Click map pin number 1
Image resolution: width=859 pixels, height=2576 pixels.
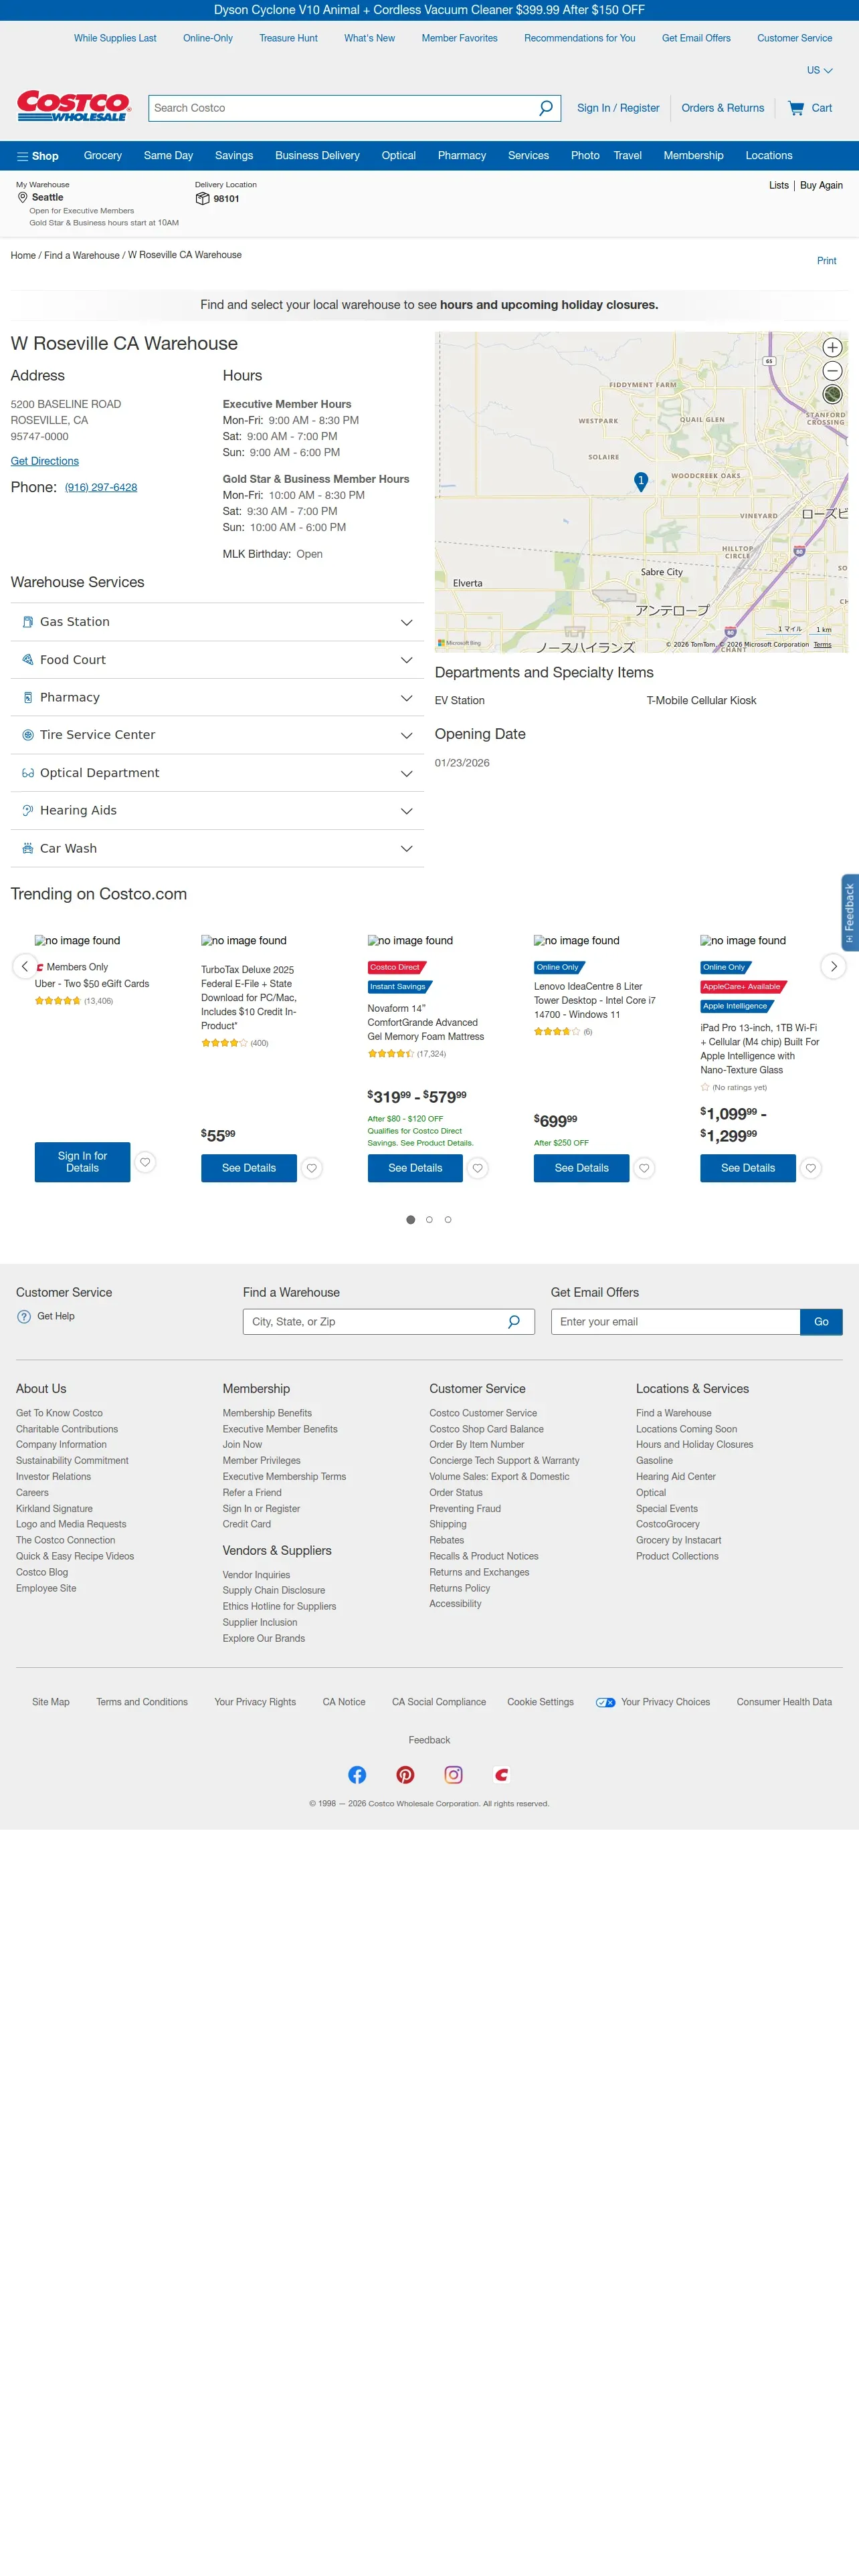coord(641,481)
